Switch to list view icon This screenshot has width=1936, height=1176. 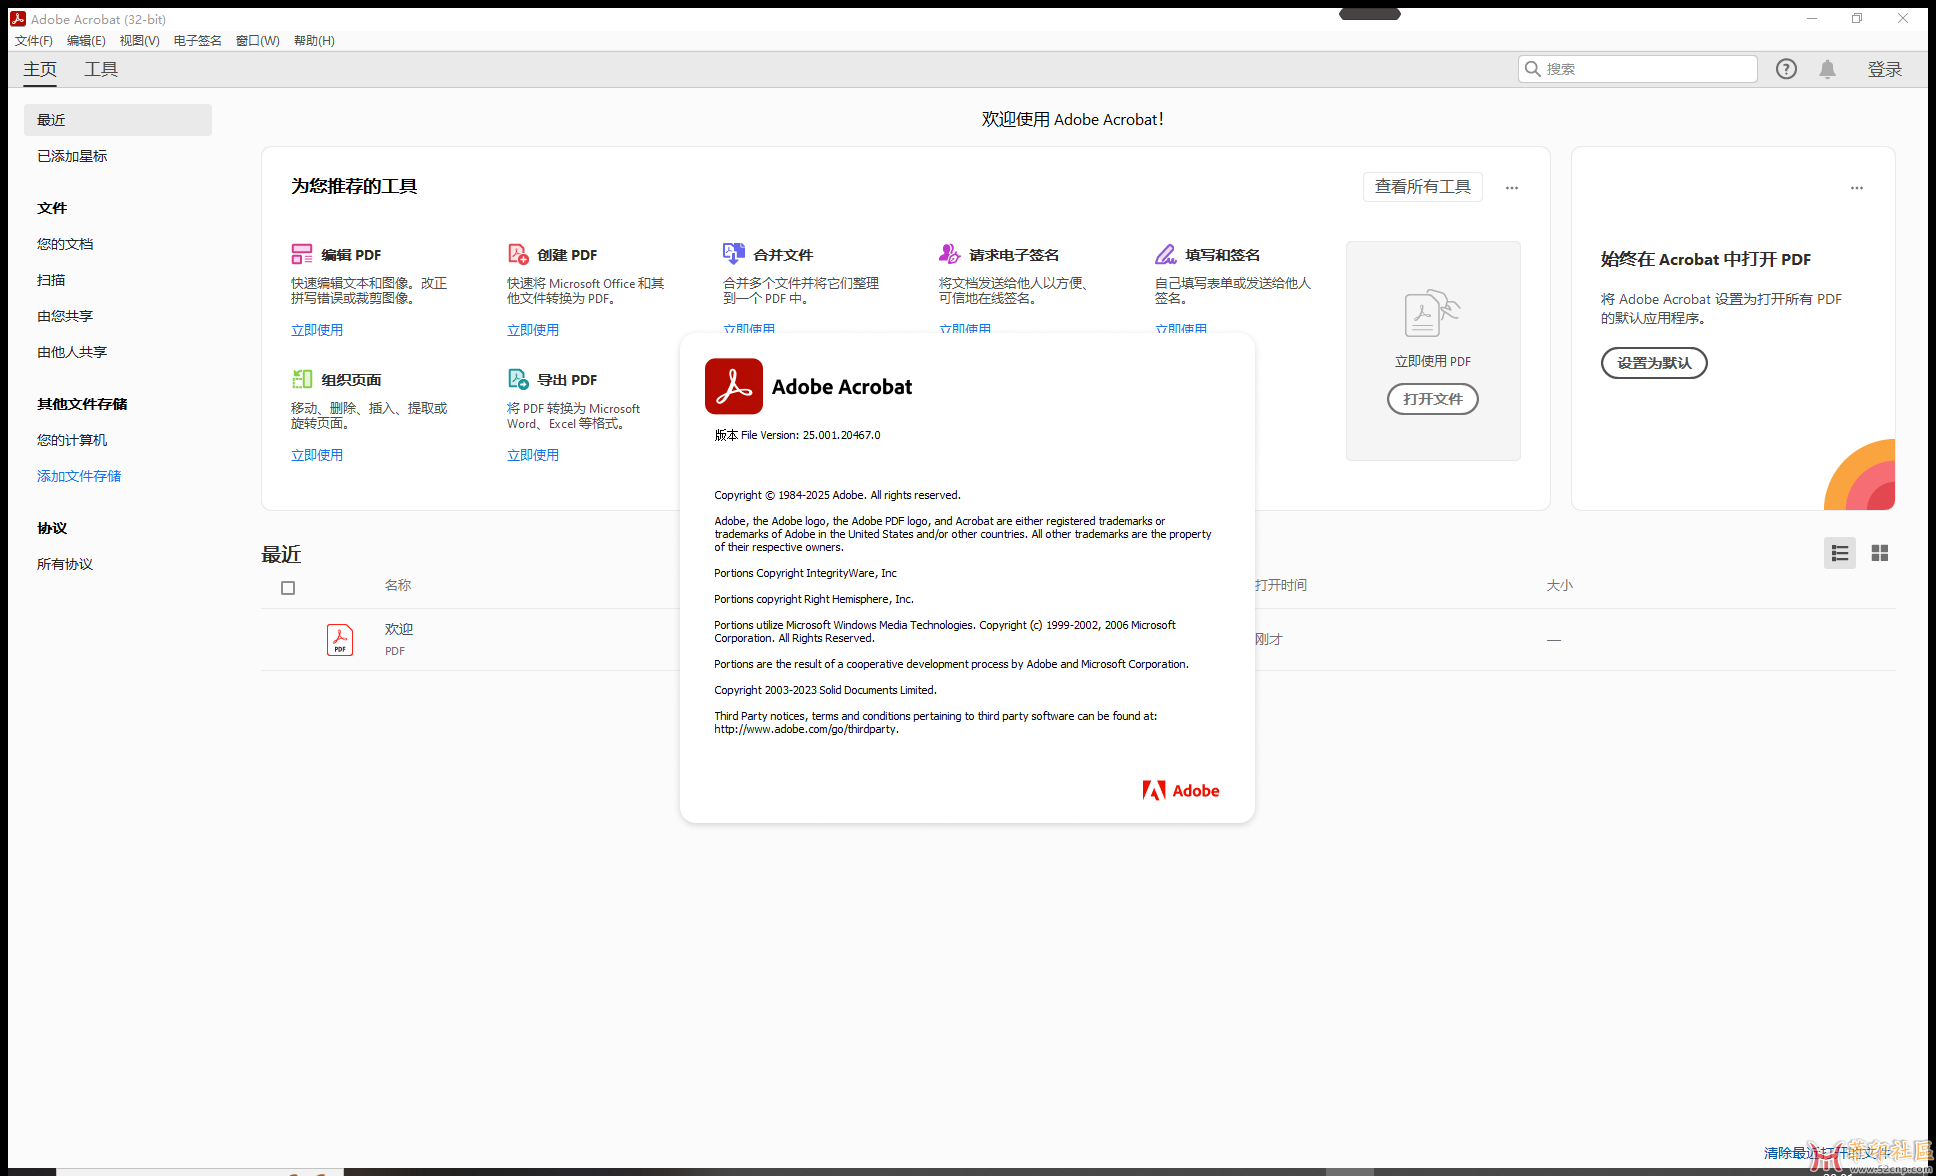coord(1840,553)
